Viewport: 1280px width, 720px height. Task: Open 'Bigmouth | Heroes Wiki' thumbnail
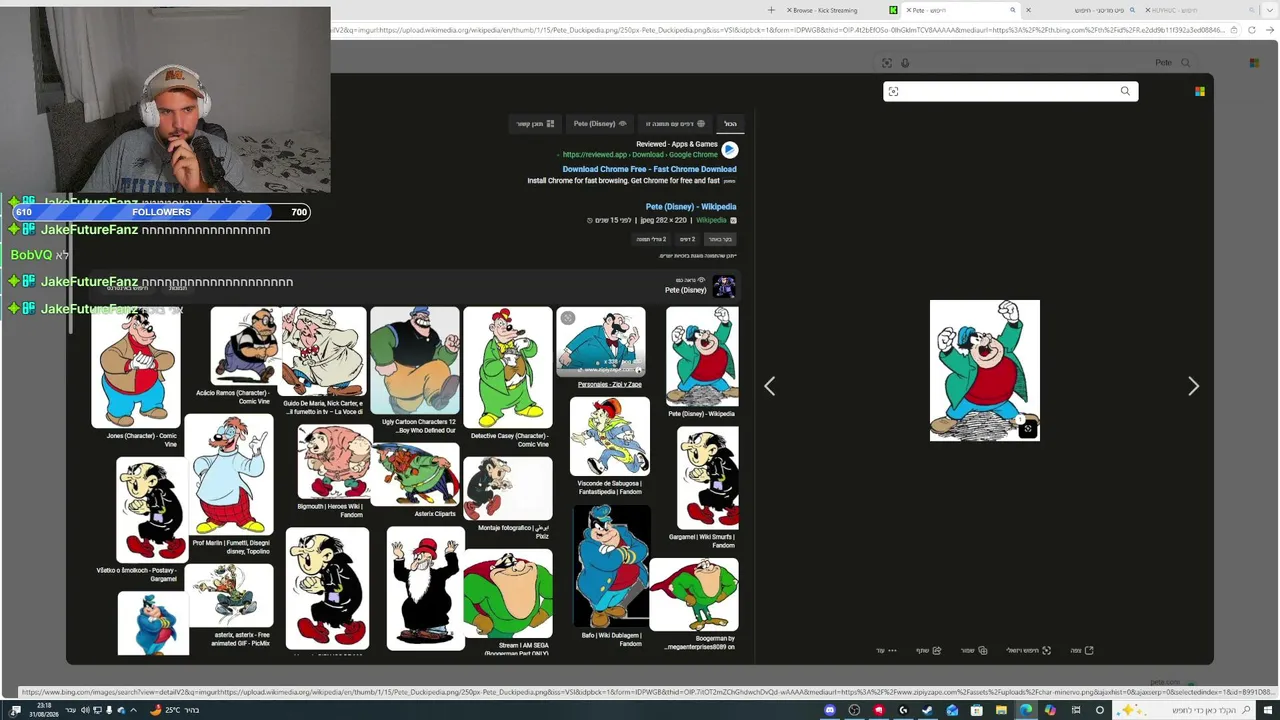[x=335, y=462]
